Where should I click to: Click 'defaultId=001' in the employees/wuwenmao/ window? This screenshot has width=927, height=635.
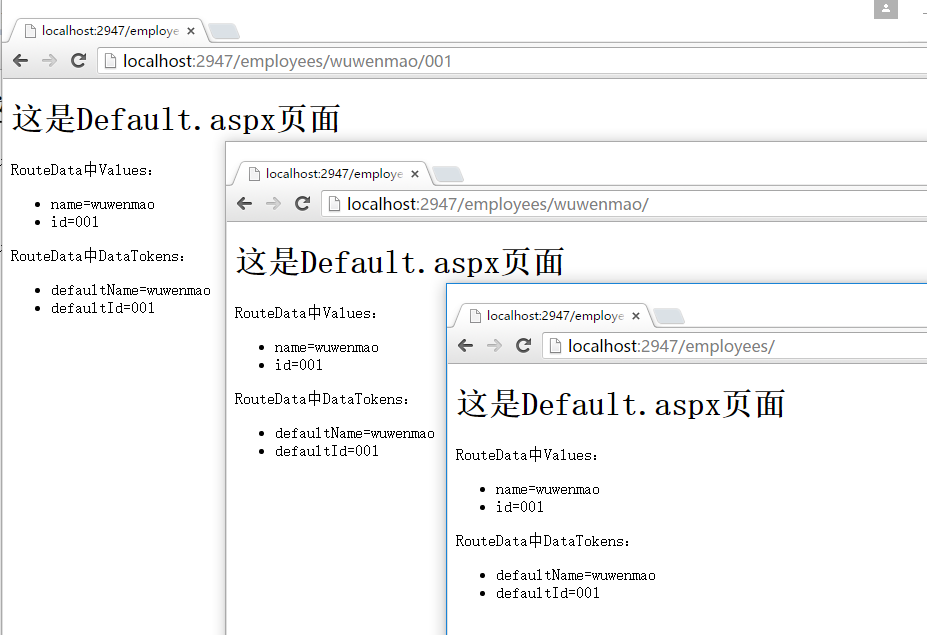[x=327, y=451]
